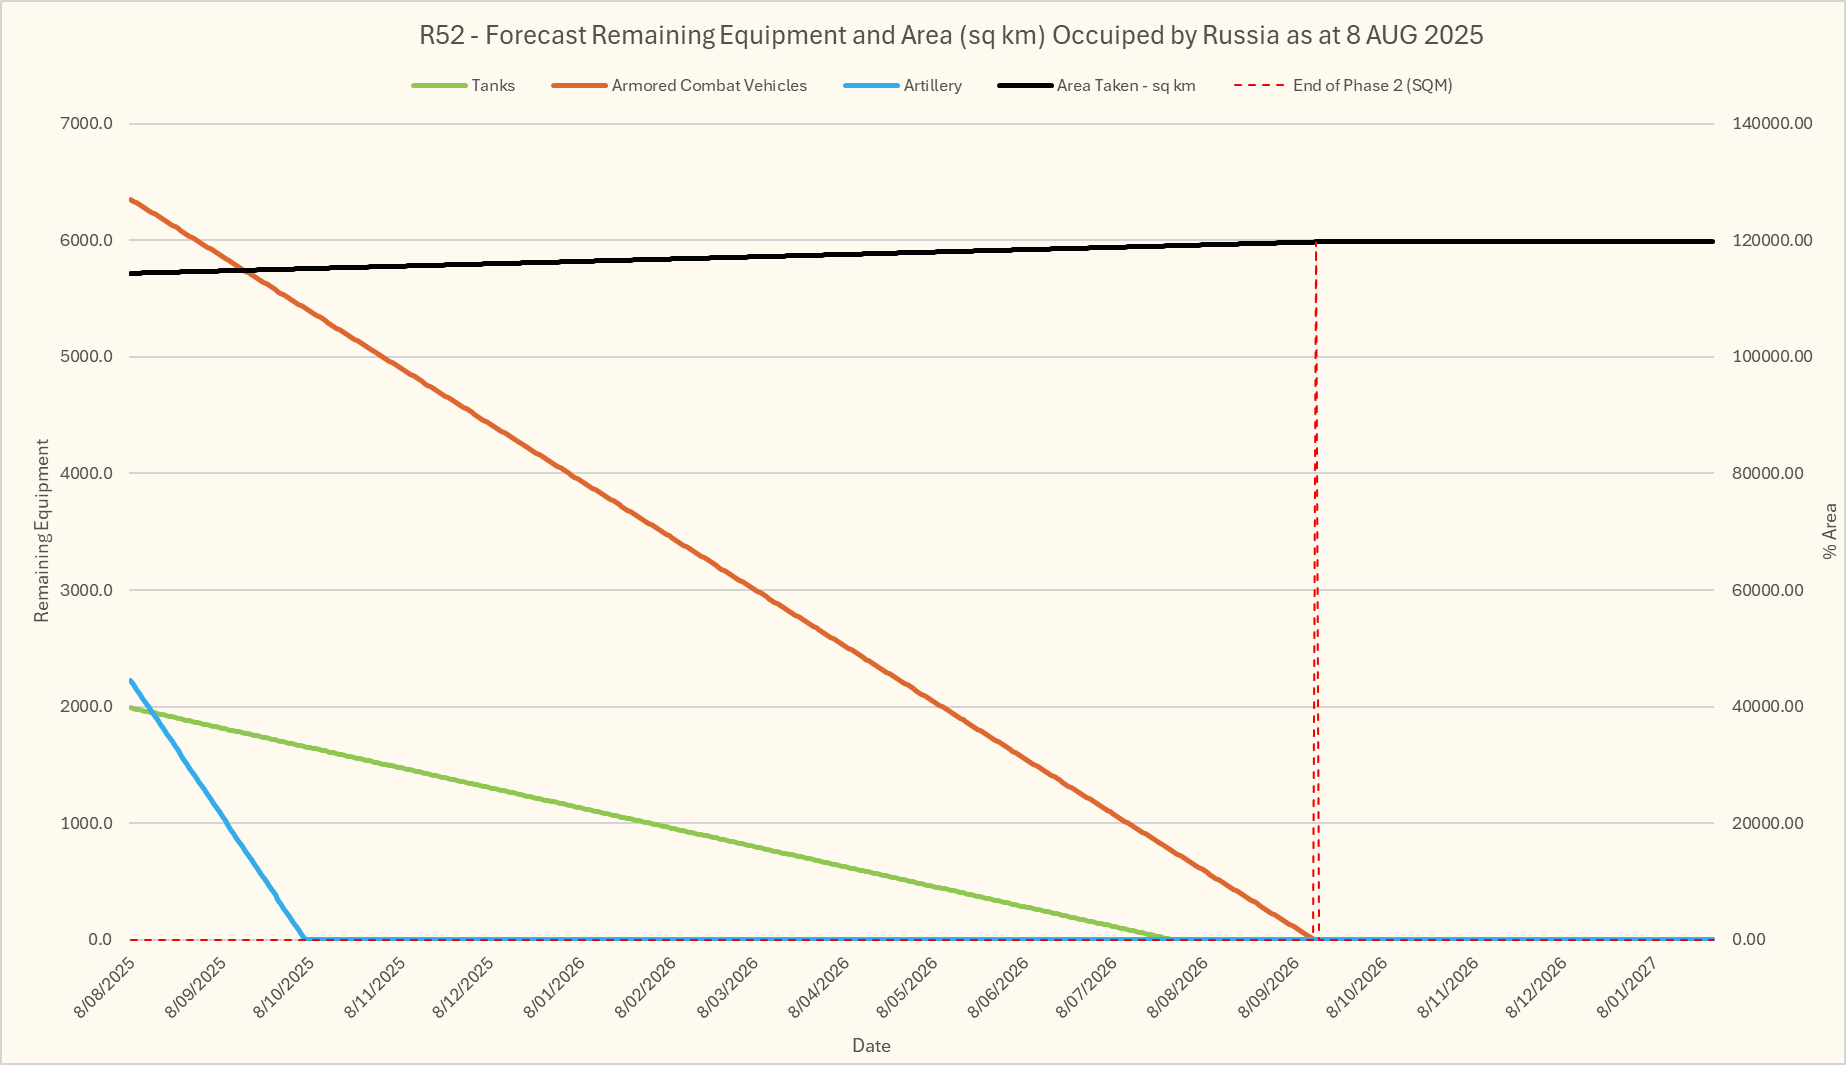The image size is (1846, 1065).
Task: Click the chart title text
Action: point(950,36)
